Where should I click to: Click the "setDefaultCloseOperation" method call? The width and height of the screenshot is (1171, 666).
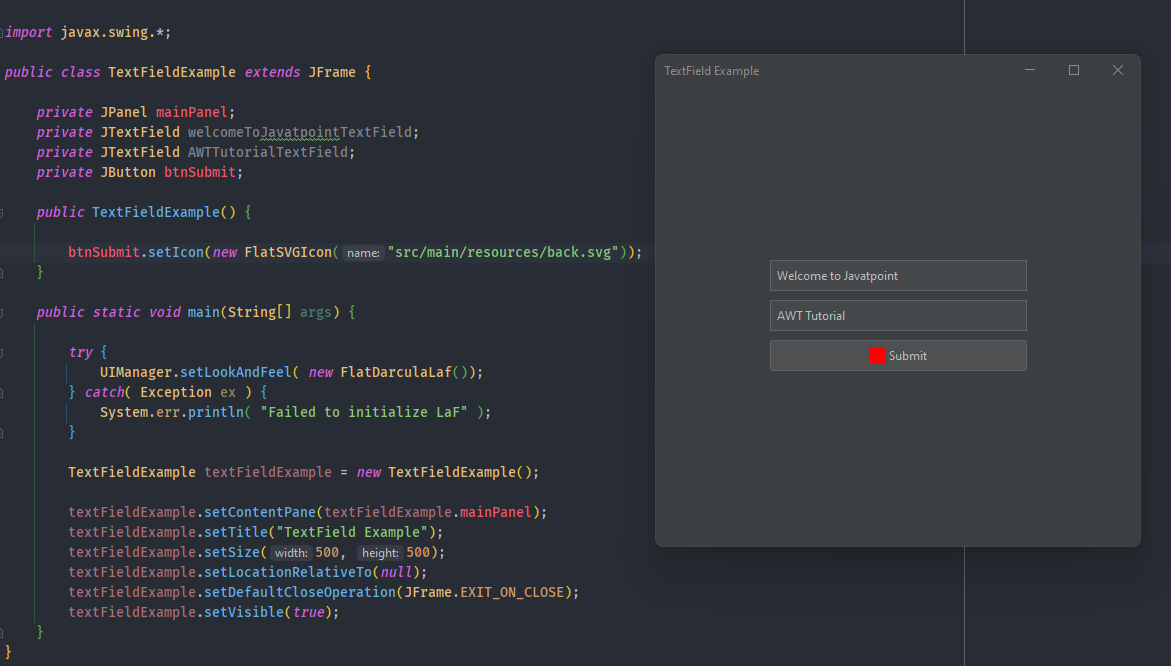[x=300, y=592]
